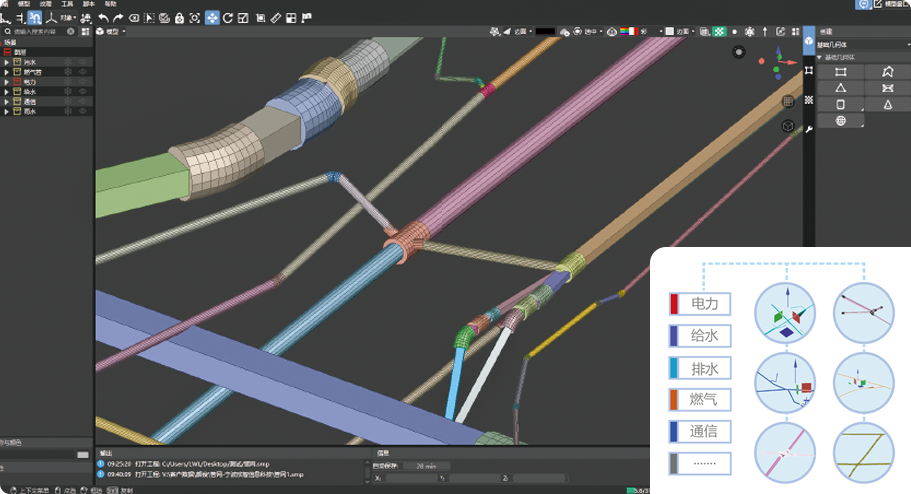Screen dimensions: 911x494
Task: Click the undo arrow in the toolbar
Action: point(103,18)
